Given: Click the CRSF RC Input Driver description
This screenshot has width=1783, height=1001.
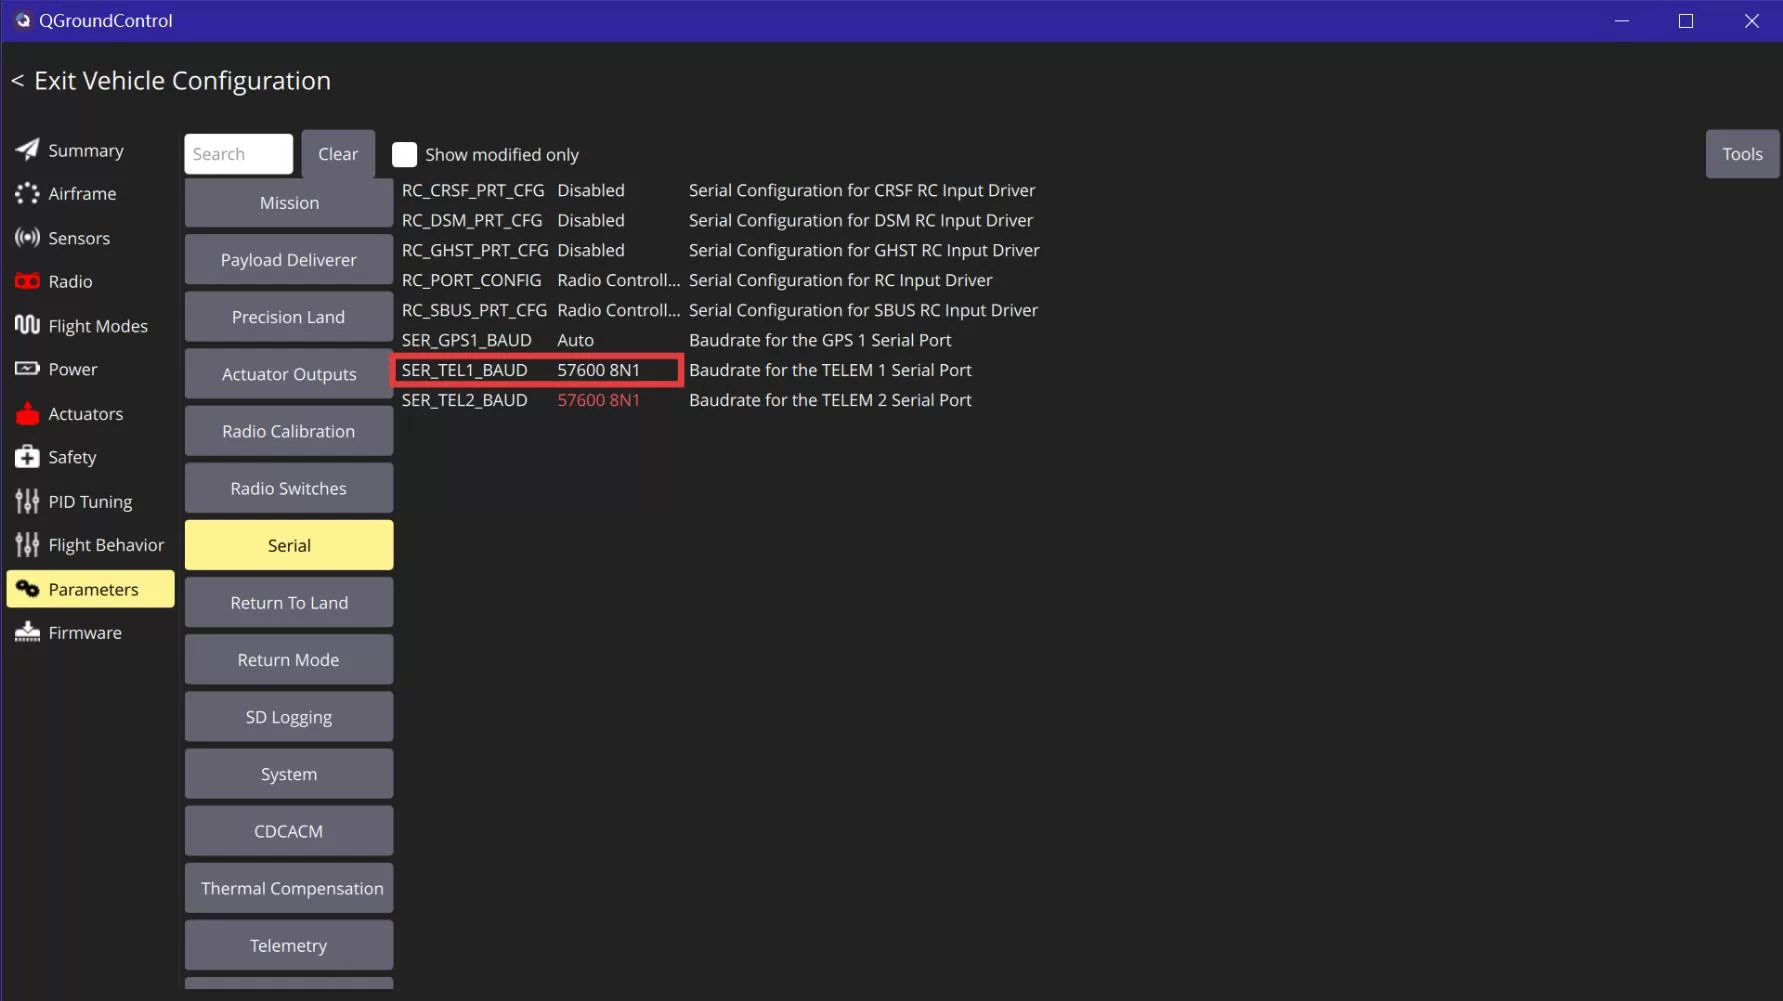Looking at the screenshot, I should tap(862, 190).
